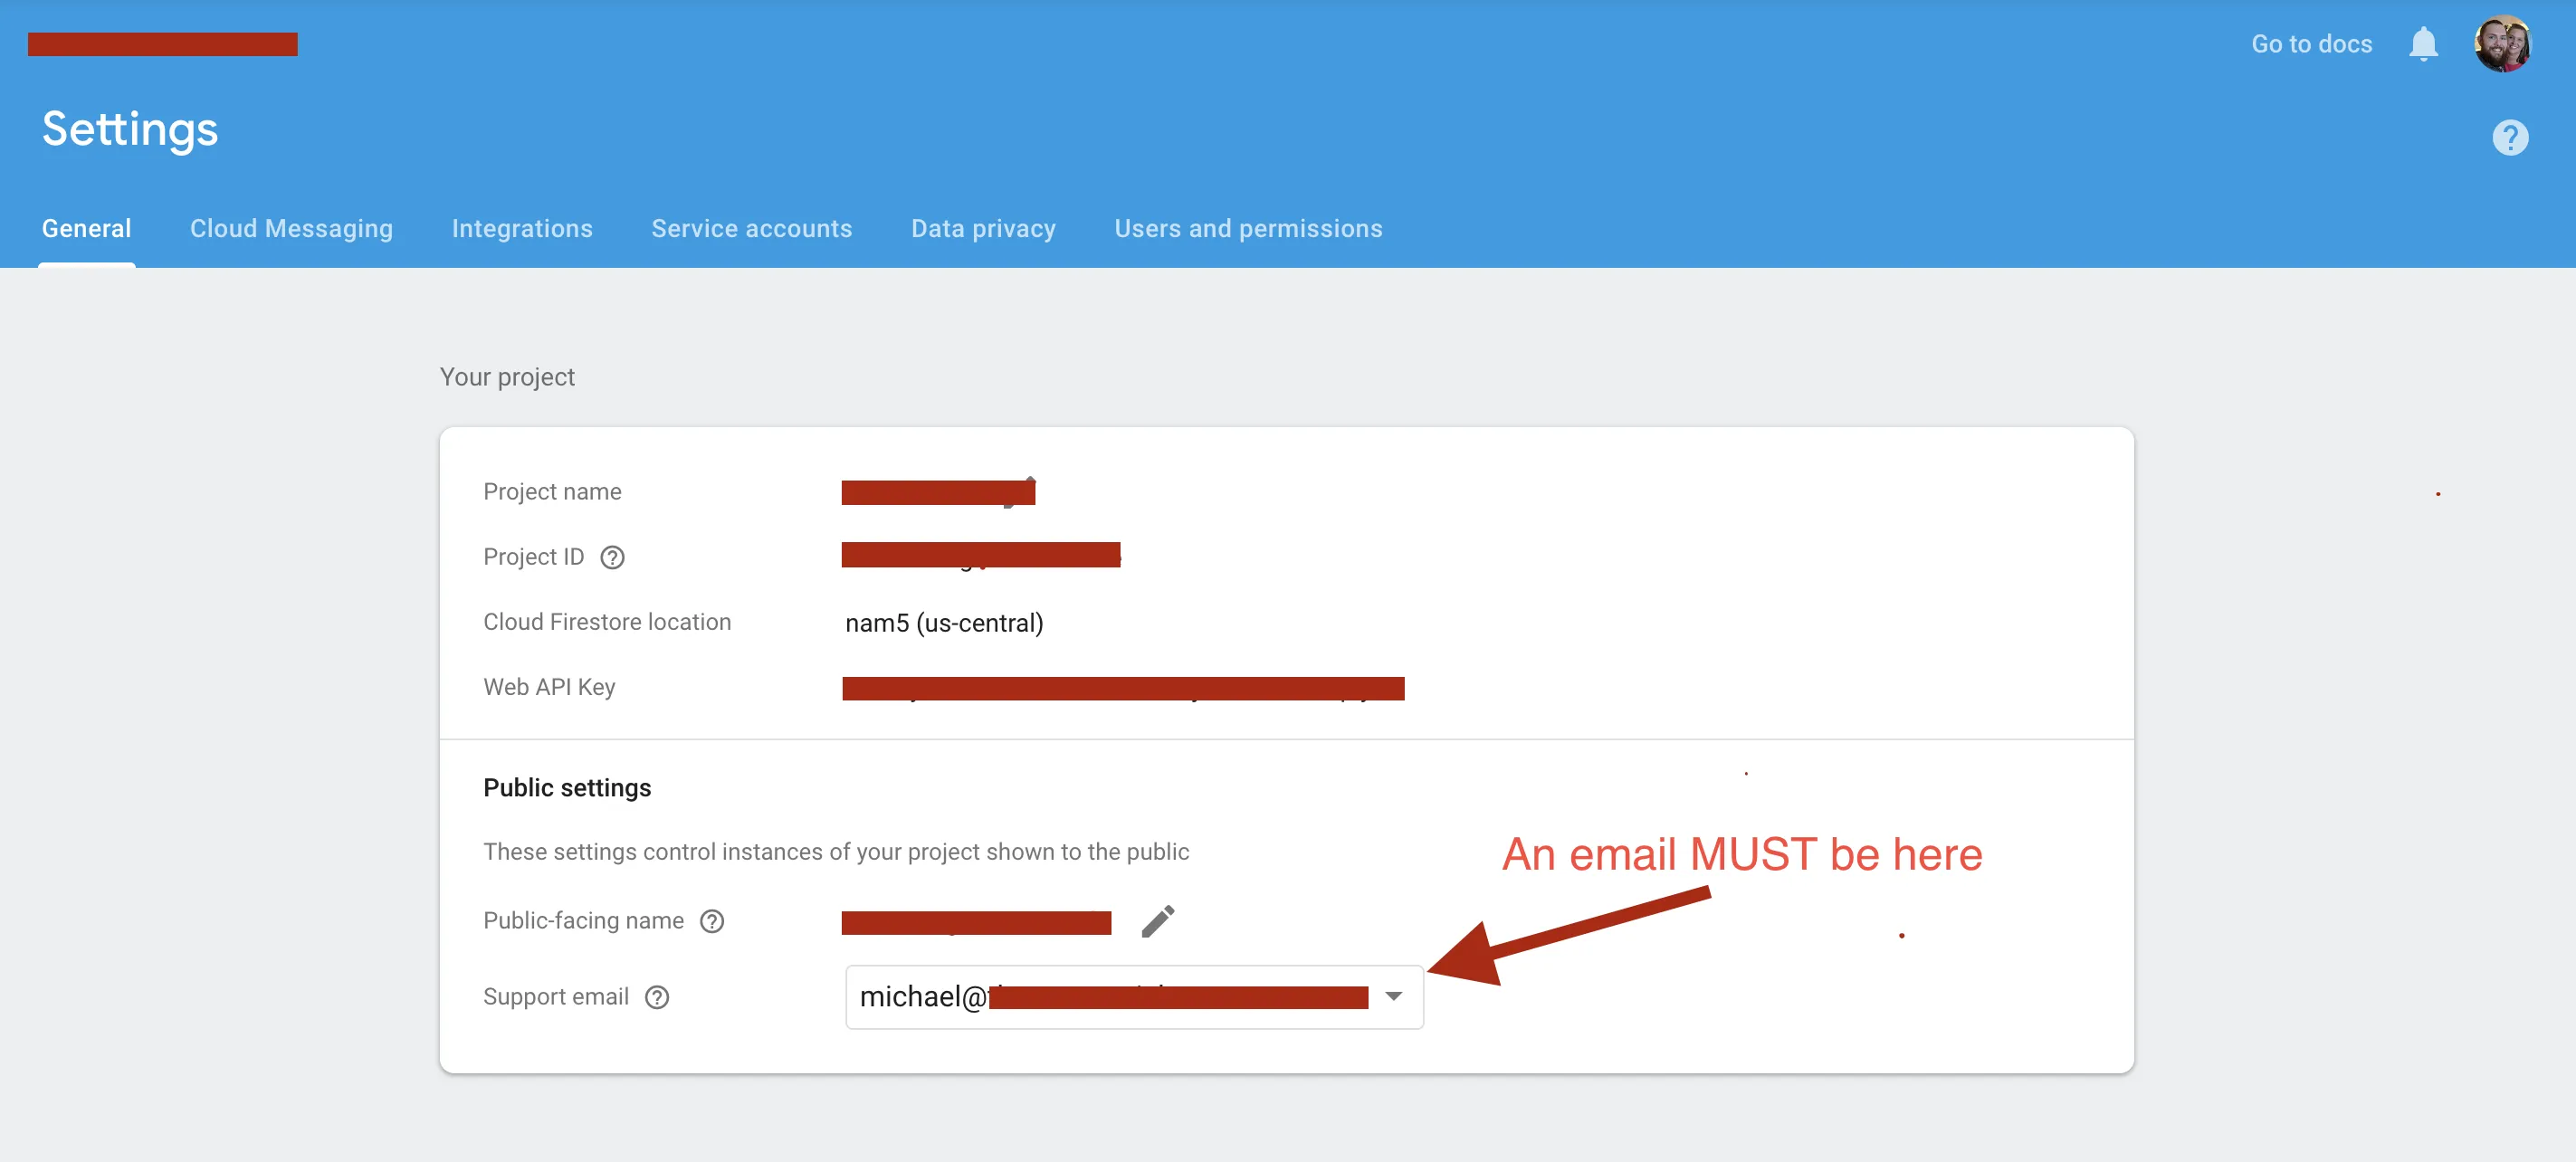The width and height of the screenshot is (2576, 1162).
Task: Switch to the General tab
Action: coord(86,228)
